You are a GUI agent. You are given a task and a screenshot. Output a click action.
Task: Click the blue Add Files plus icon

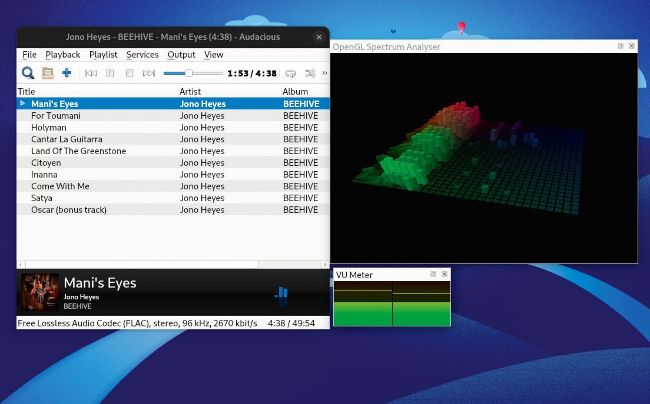click(x=66, y=73)
